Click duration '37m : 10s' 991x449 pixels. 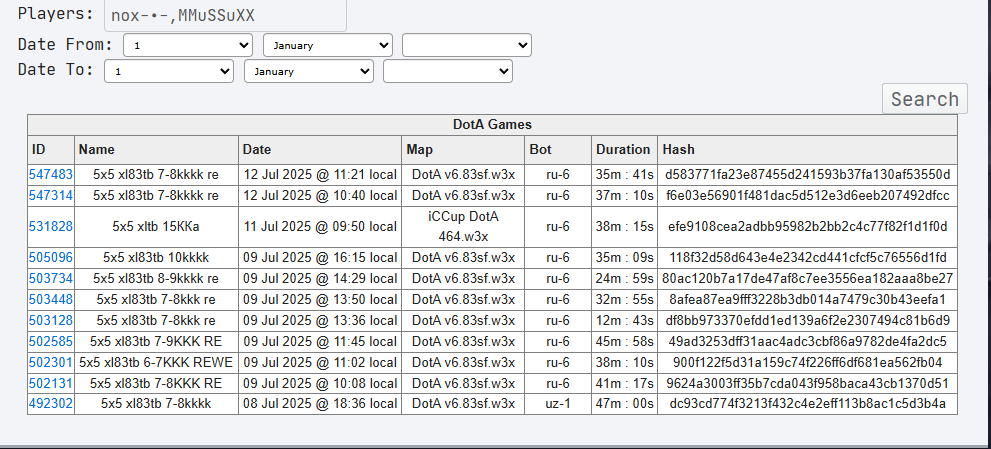(624, 195)
